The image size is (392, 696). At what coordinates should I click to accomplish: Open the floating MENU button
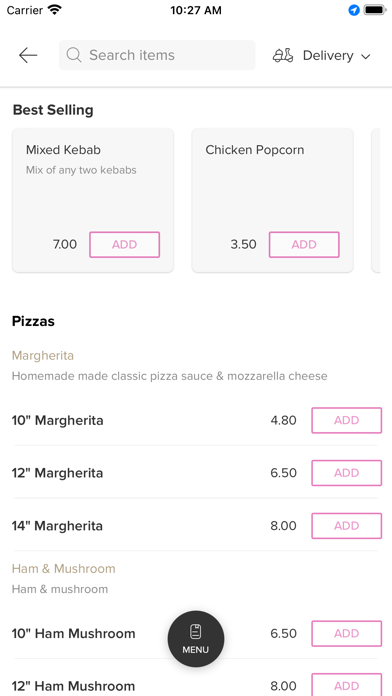tap(196, 639)
